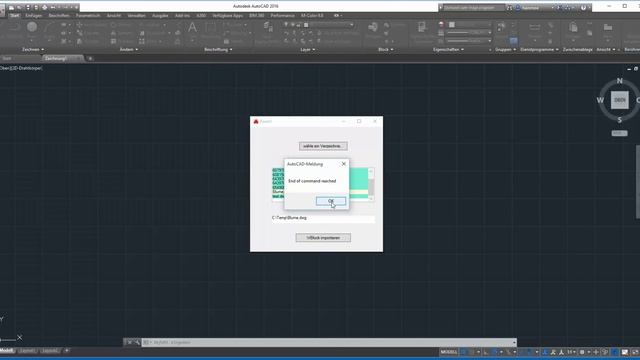
Task: Open the linetype dropdown in Eigenschaften
Action: pyautogui.click(x=469, y=41)
